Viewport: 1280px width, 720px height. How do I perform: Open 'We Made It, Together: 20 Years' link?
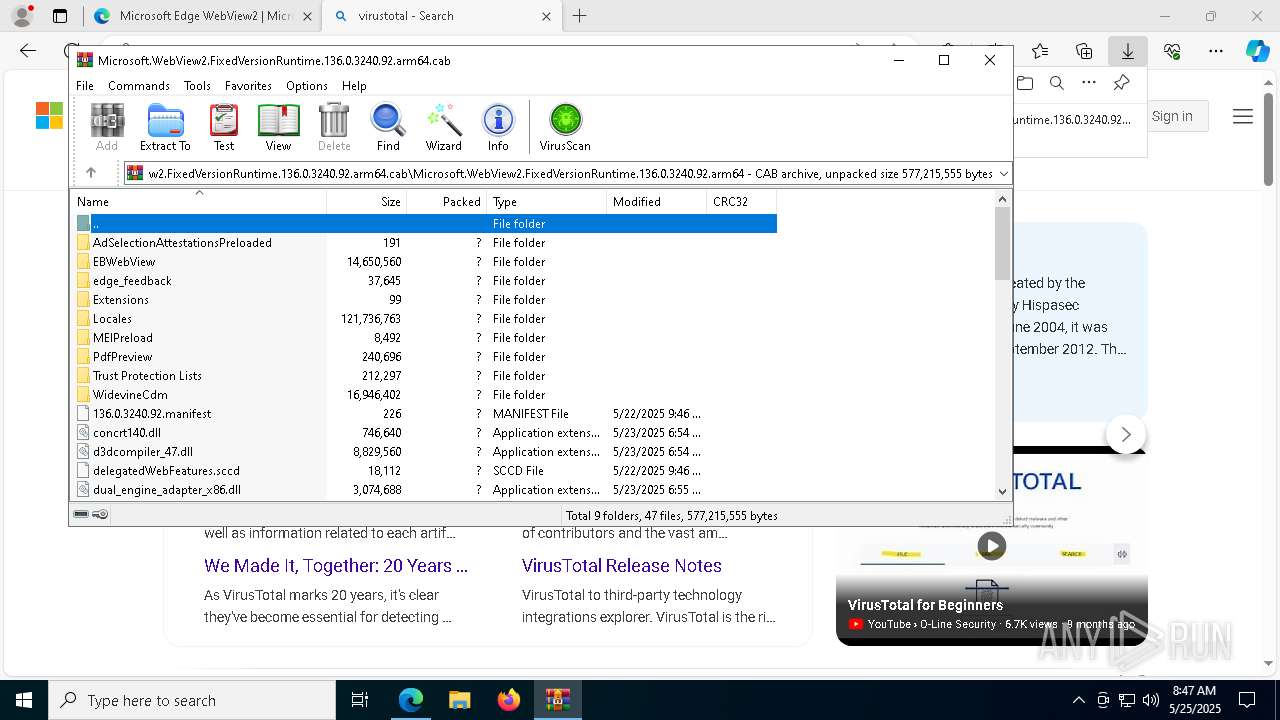click(x=336, y=566)
